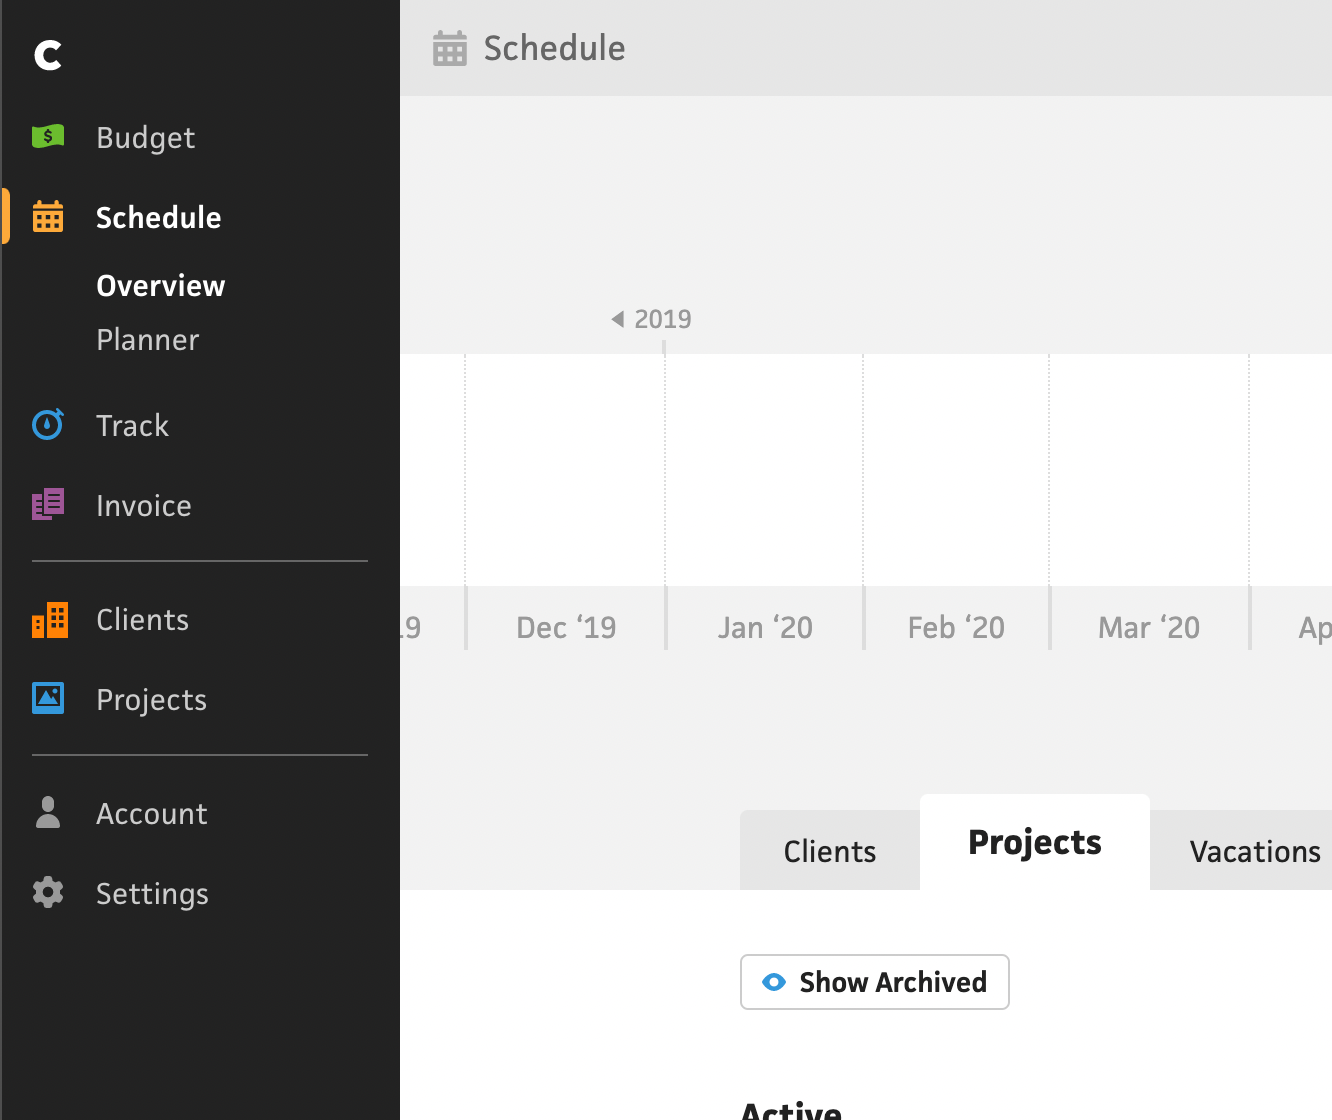Image resolution: width=1332 pixels, height=1120 pixels.
Task: Switch to the Clients tab
Action: (829, 852)
